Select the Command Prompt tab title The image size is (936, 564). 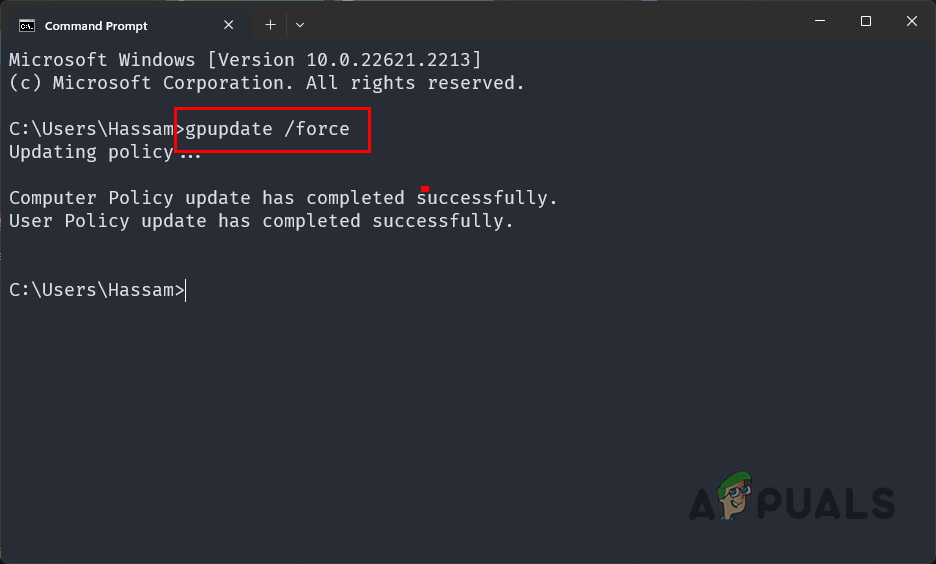96,25
